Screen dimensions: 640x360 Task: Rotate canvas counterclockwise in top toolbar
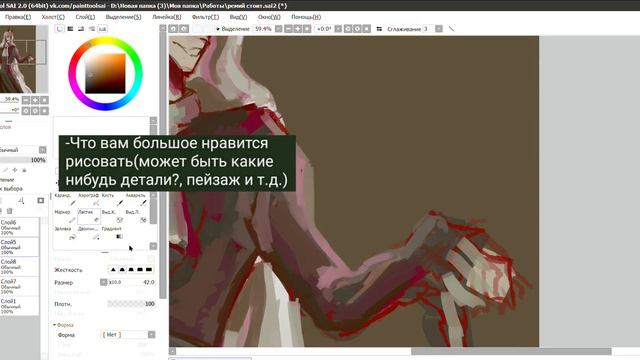pos(348,29)
